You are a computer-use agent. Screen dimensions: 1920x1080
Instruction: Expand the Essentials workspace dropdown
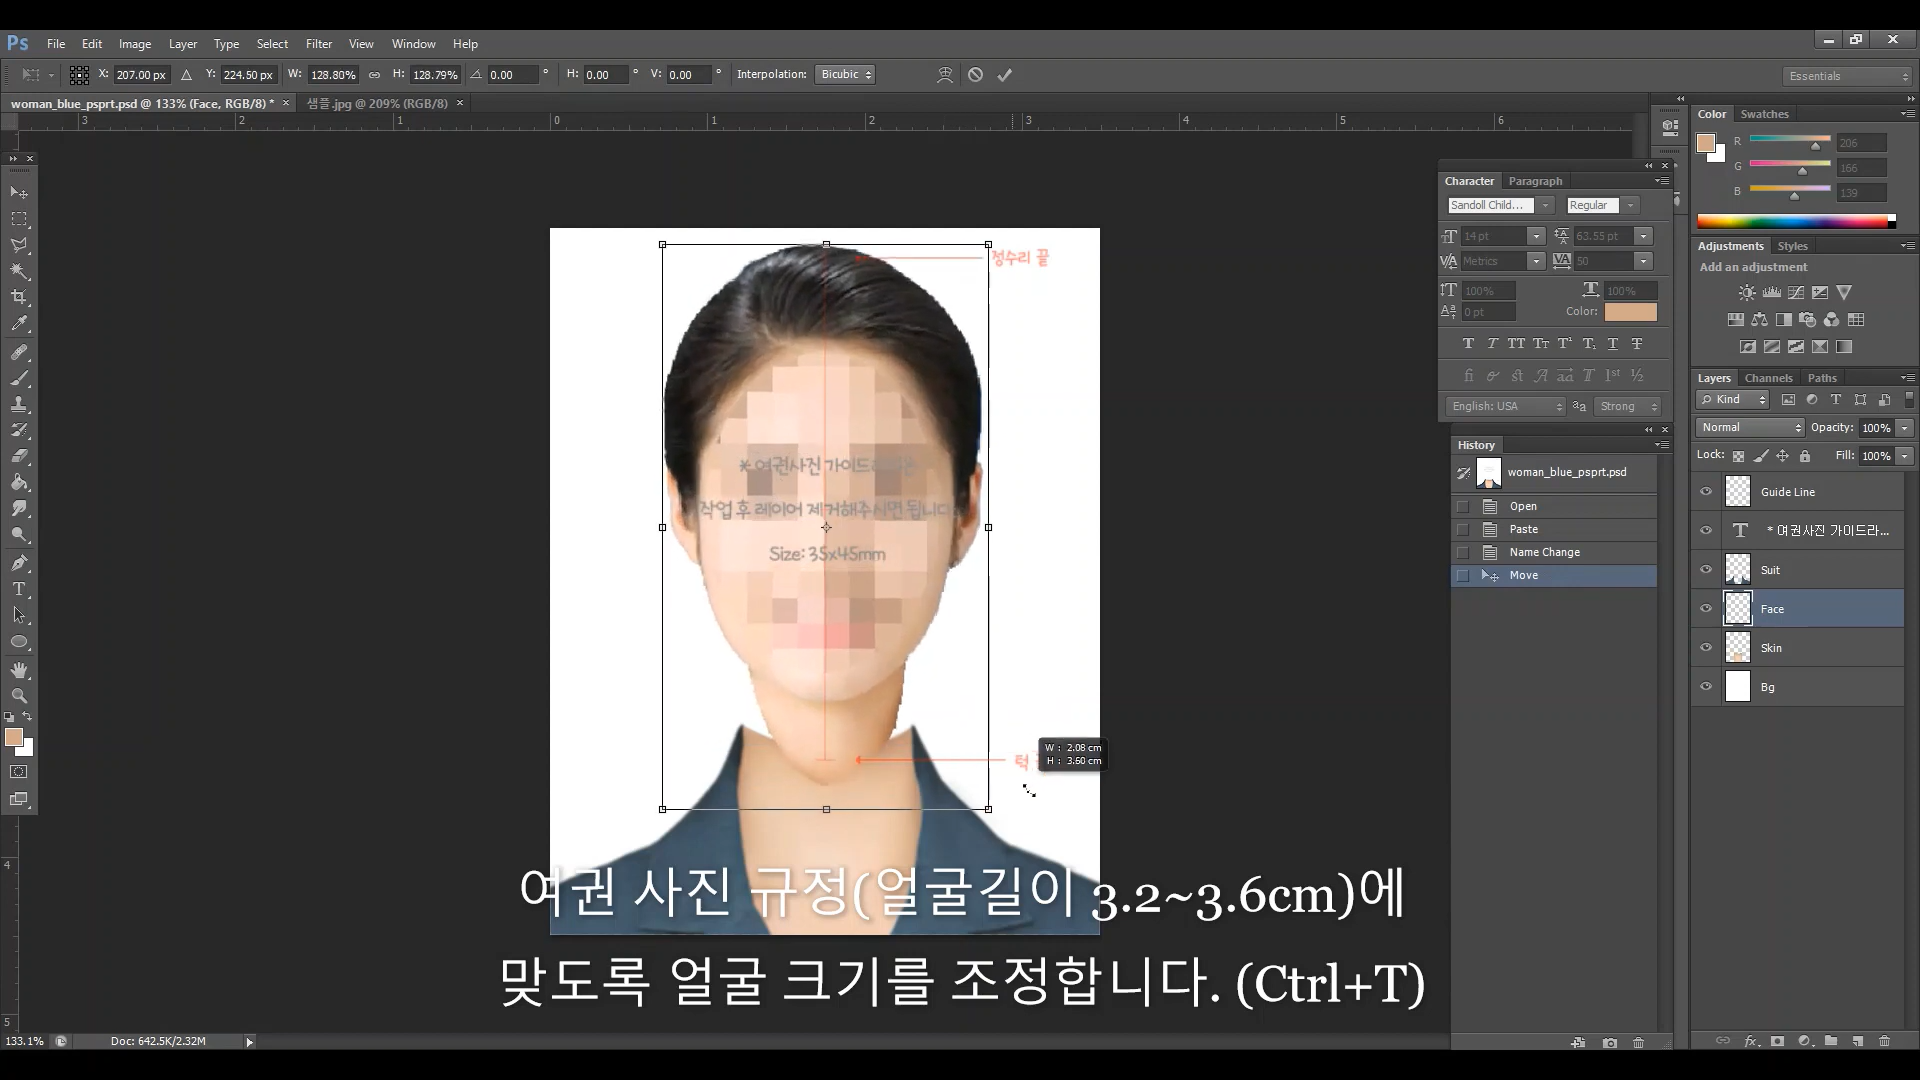(1847, 76)
